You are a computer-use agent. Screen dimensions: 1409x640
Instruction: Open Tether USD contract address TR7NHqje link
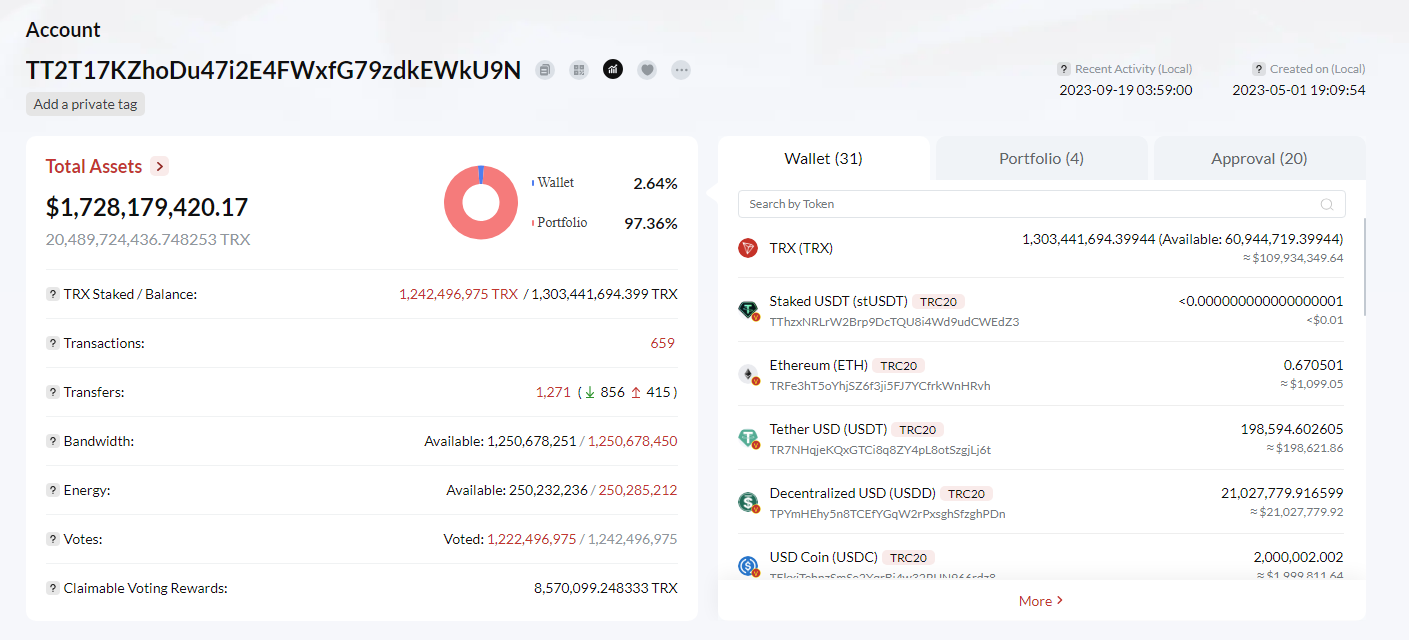click(880, 450)
